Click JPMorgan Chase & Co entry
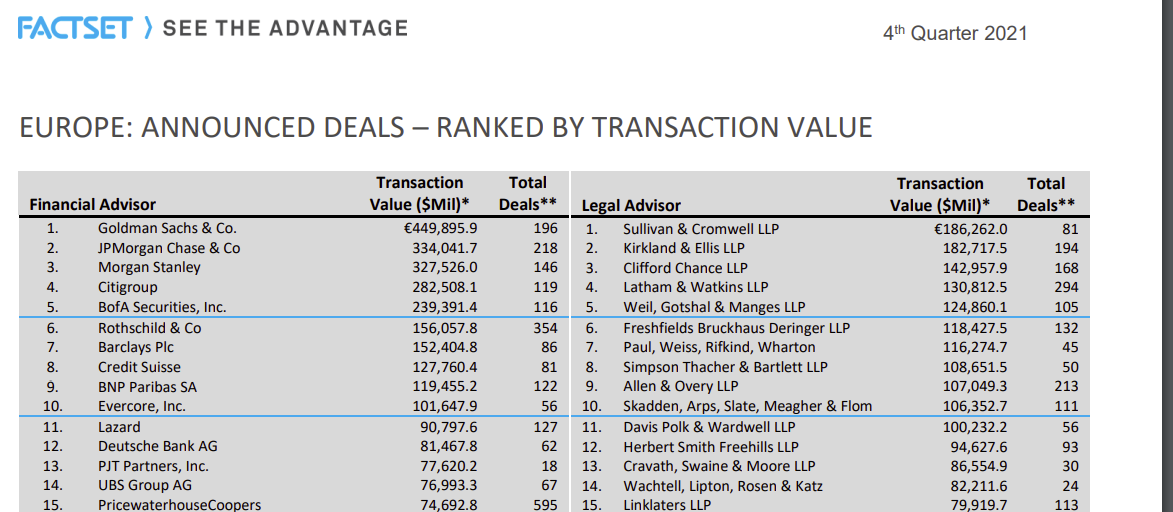This screenshot has height=512, width=1173. [169, 248]
